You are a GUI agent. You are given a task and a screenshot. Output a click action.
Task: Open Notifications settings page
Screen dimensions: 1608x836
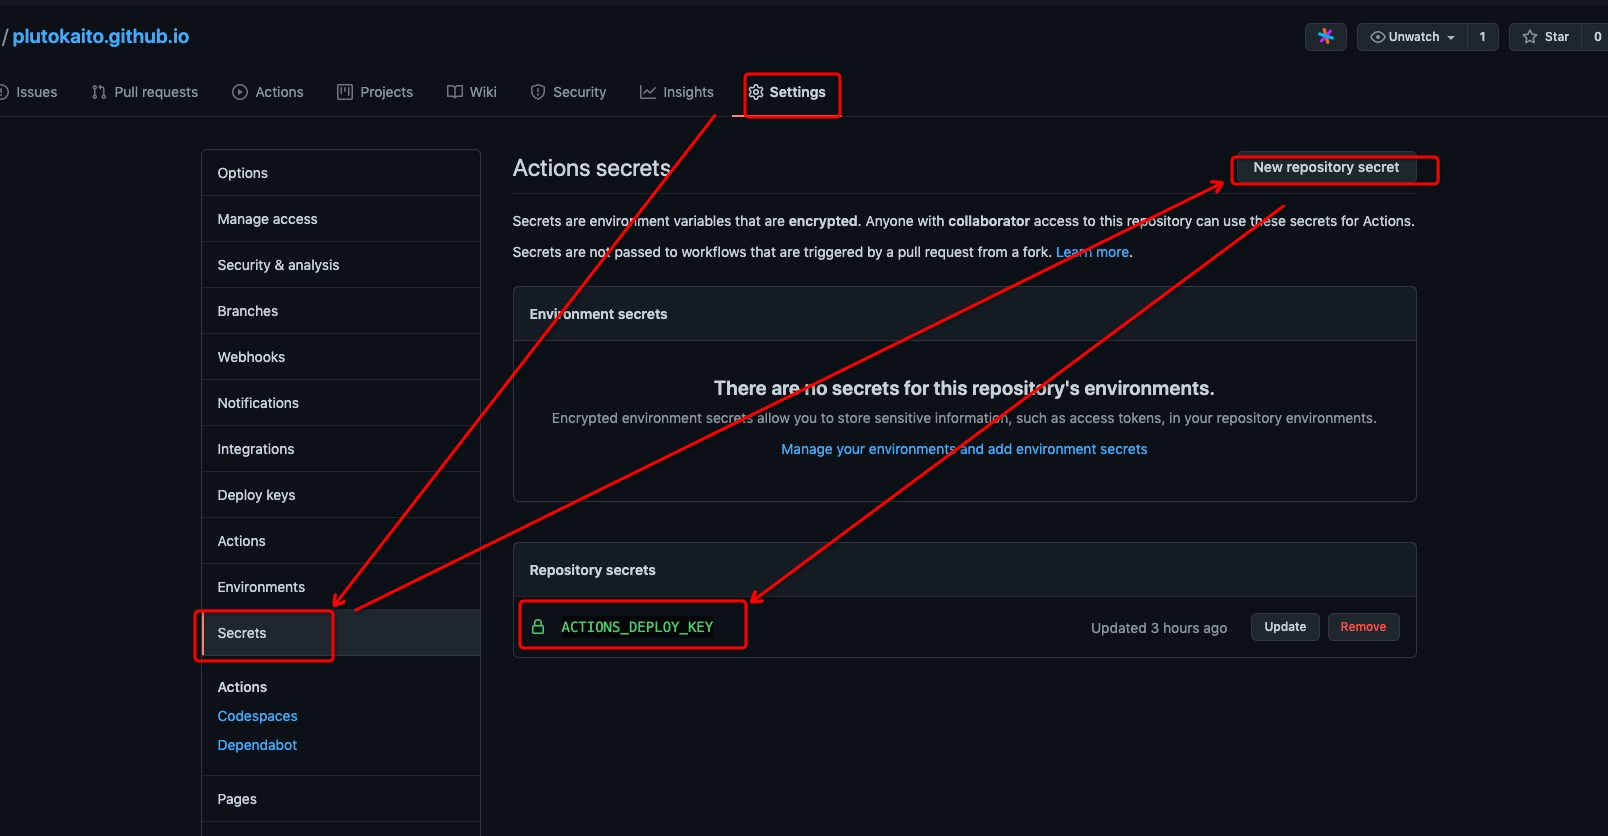pos(341,403)
